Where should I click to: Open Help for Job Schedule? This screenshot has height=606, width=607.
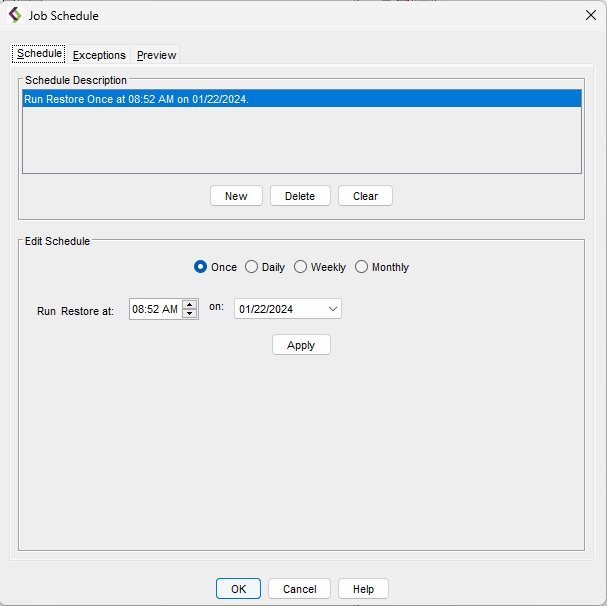tap(363, 589)
